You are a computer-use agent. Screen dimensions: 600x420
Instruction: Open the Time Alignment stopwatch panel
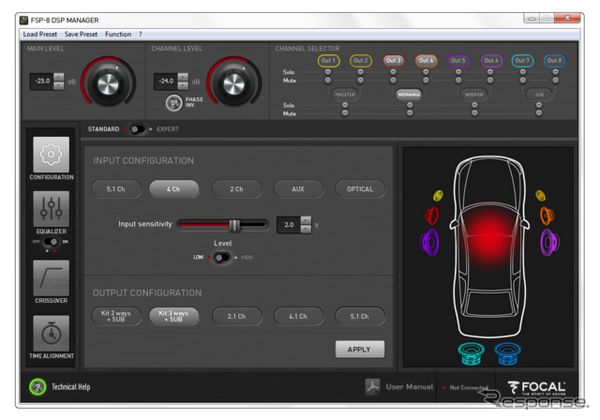pyautogui.click(x=51, y=333)
